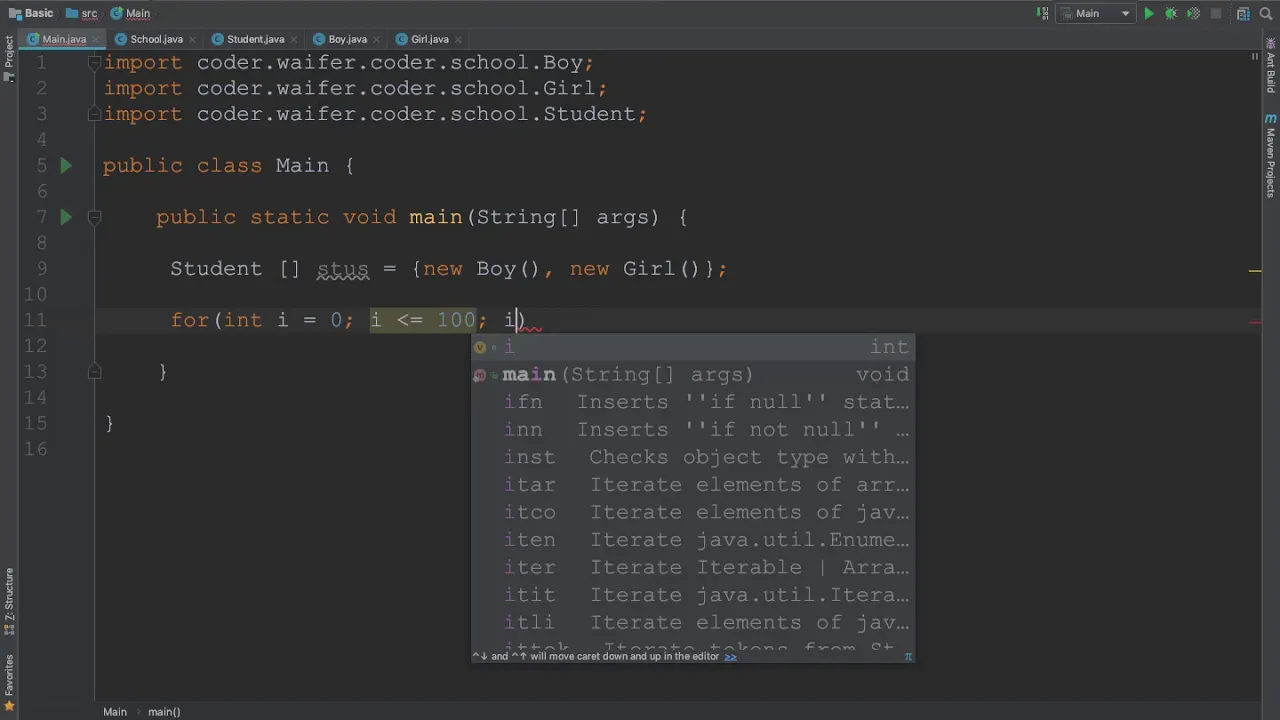Click the Main breadcrumb at editor bottom
Viewport: 1280px width, 720px height.
[x=115, y=712]
